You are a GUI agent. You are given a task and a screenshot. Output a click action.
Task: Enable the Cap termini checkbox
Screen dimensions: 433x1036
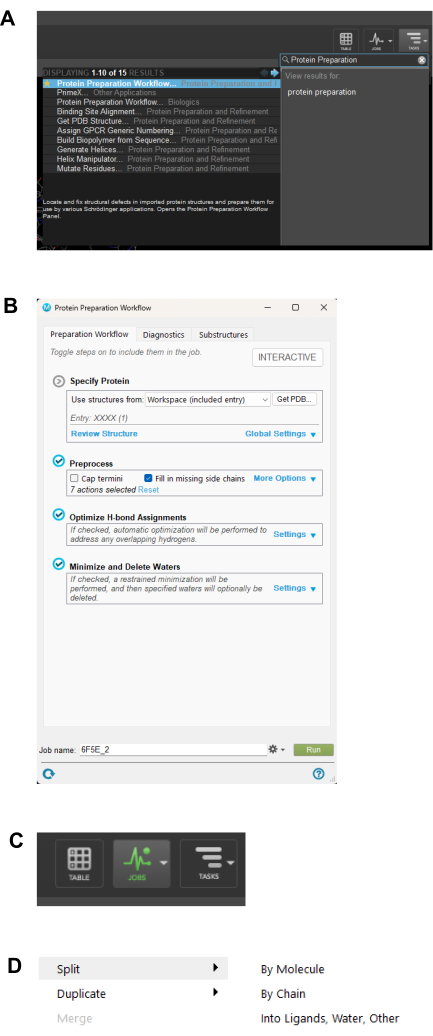coord(75,478)
